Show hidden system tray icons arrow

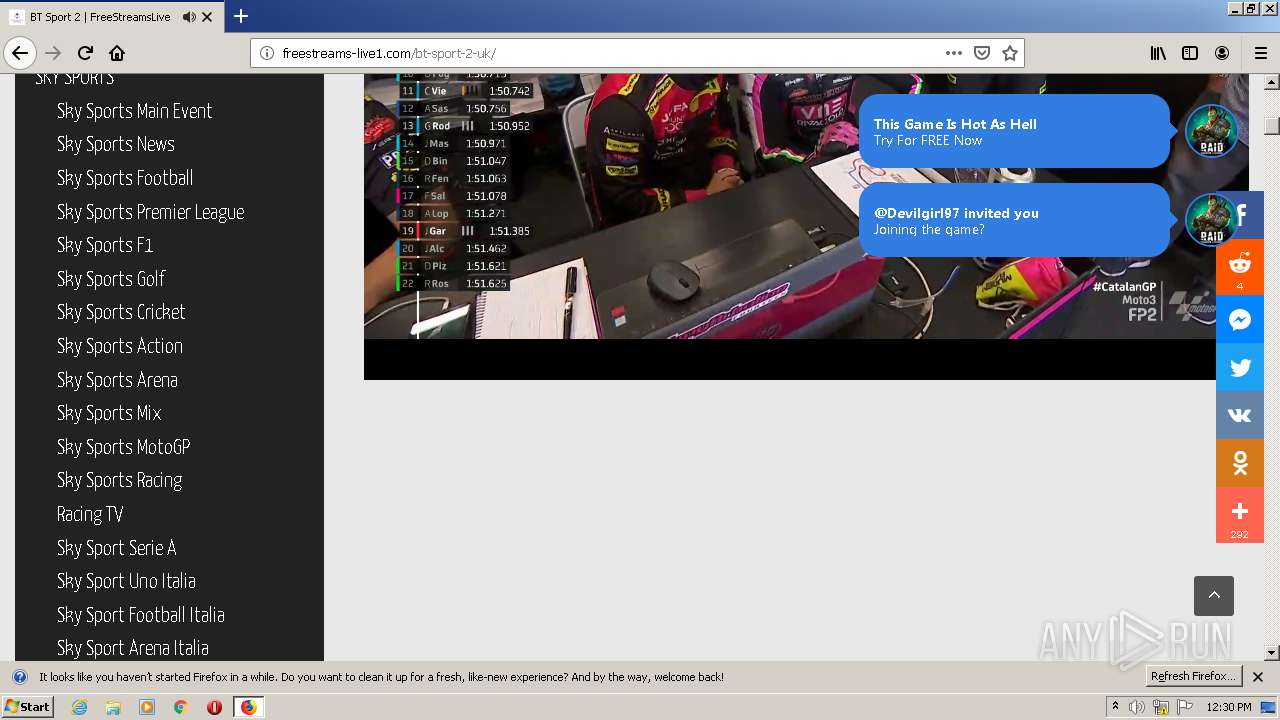1116,706
